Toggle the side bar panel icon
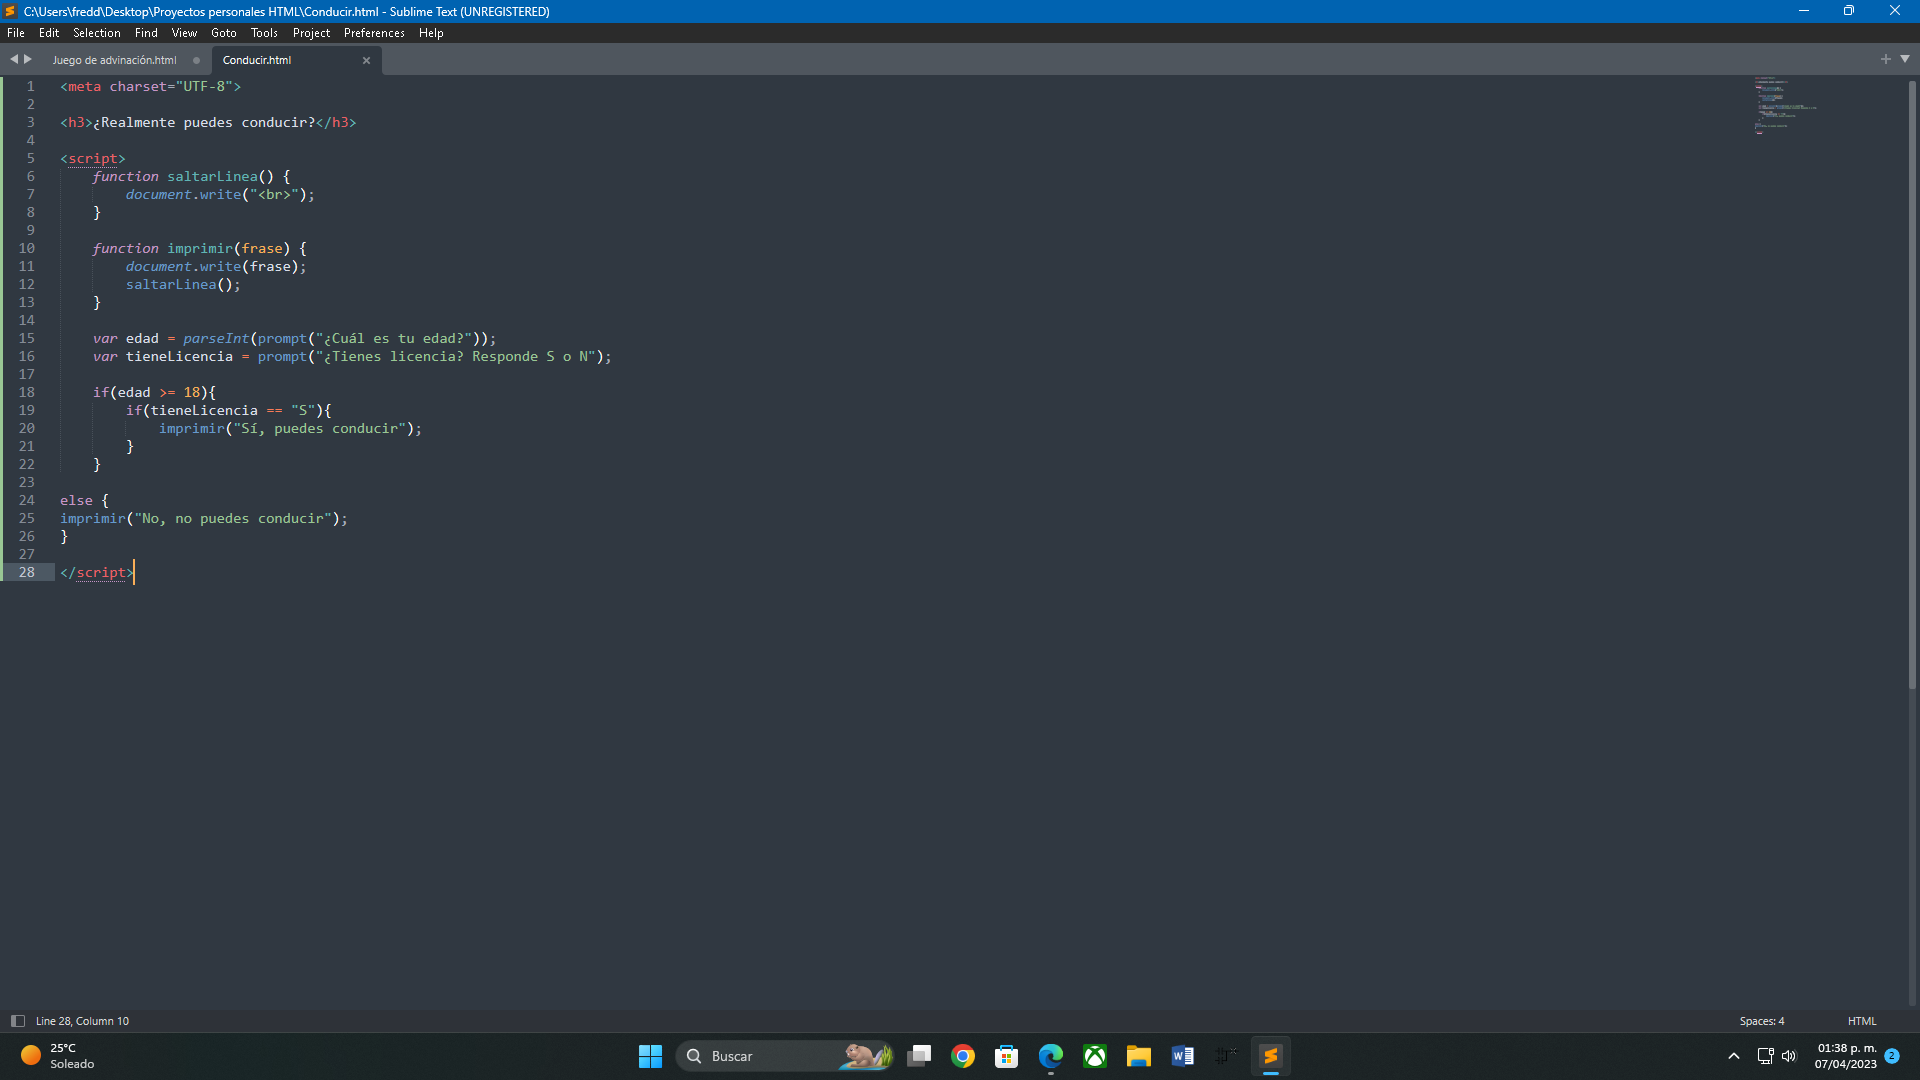Viewport: 1920px width, 1080px height. (x=17, y=1021)
